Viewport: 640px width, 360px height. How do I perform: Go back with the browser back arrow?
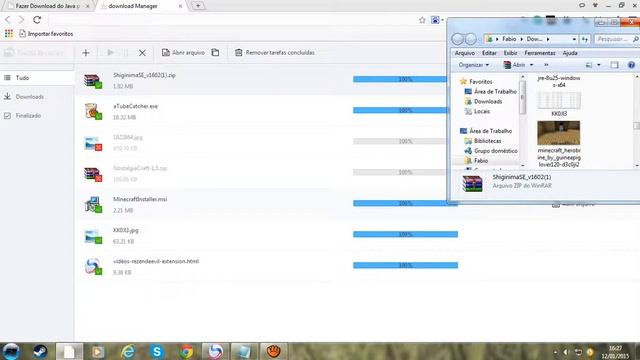tap(8, 20)
